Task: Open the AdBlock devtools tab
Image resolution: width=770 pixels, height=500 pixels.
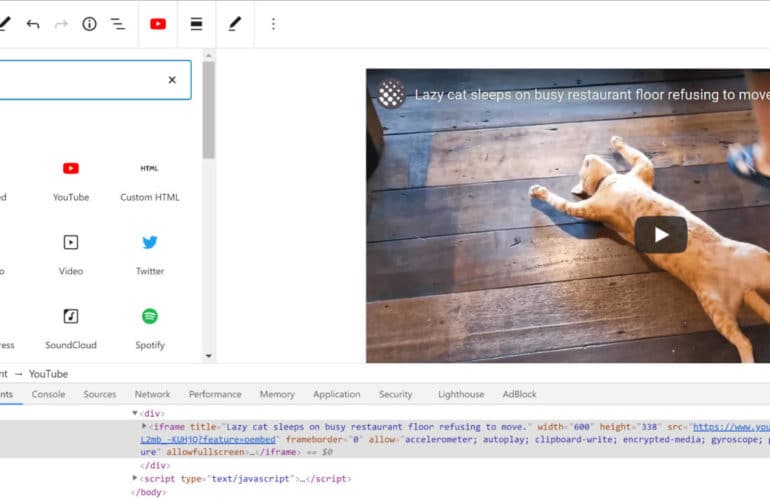Action: 519,394
